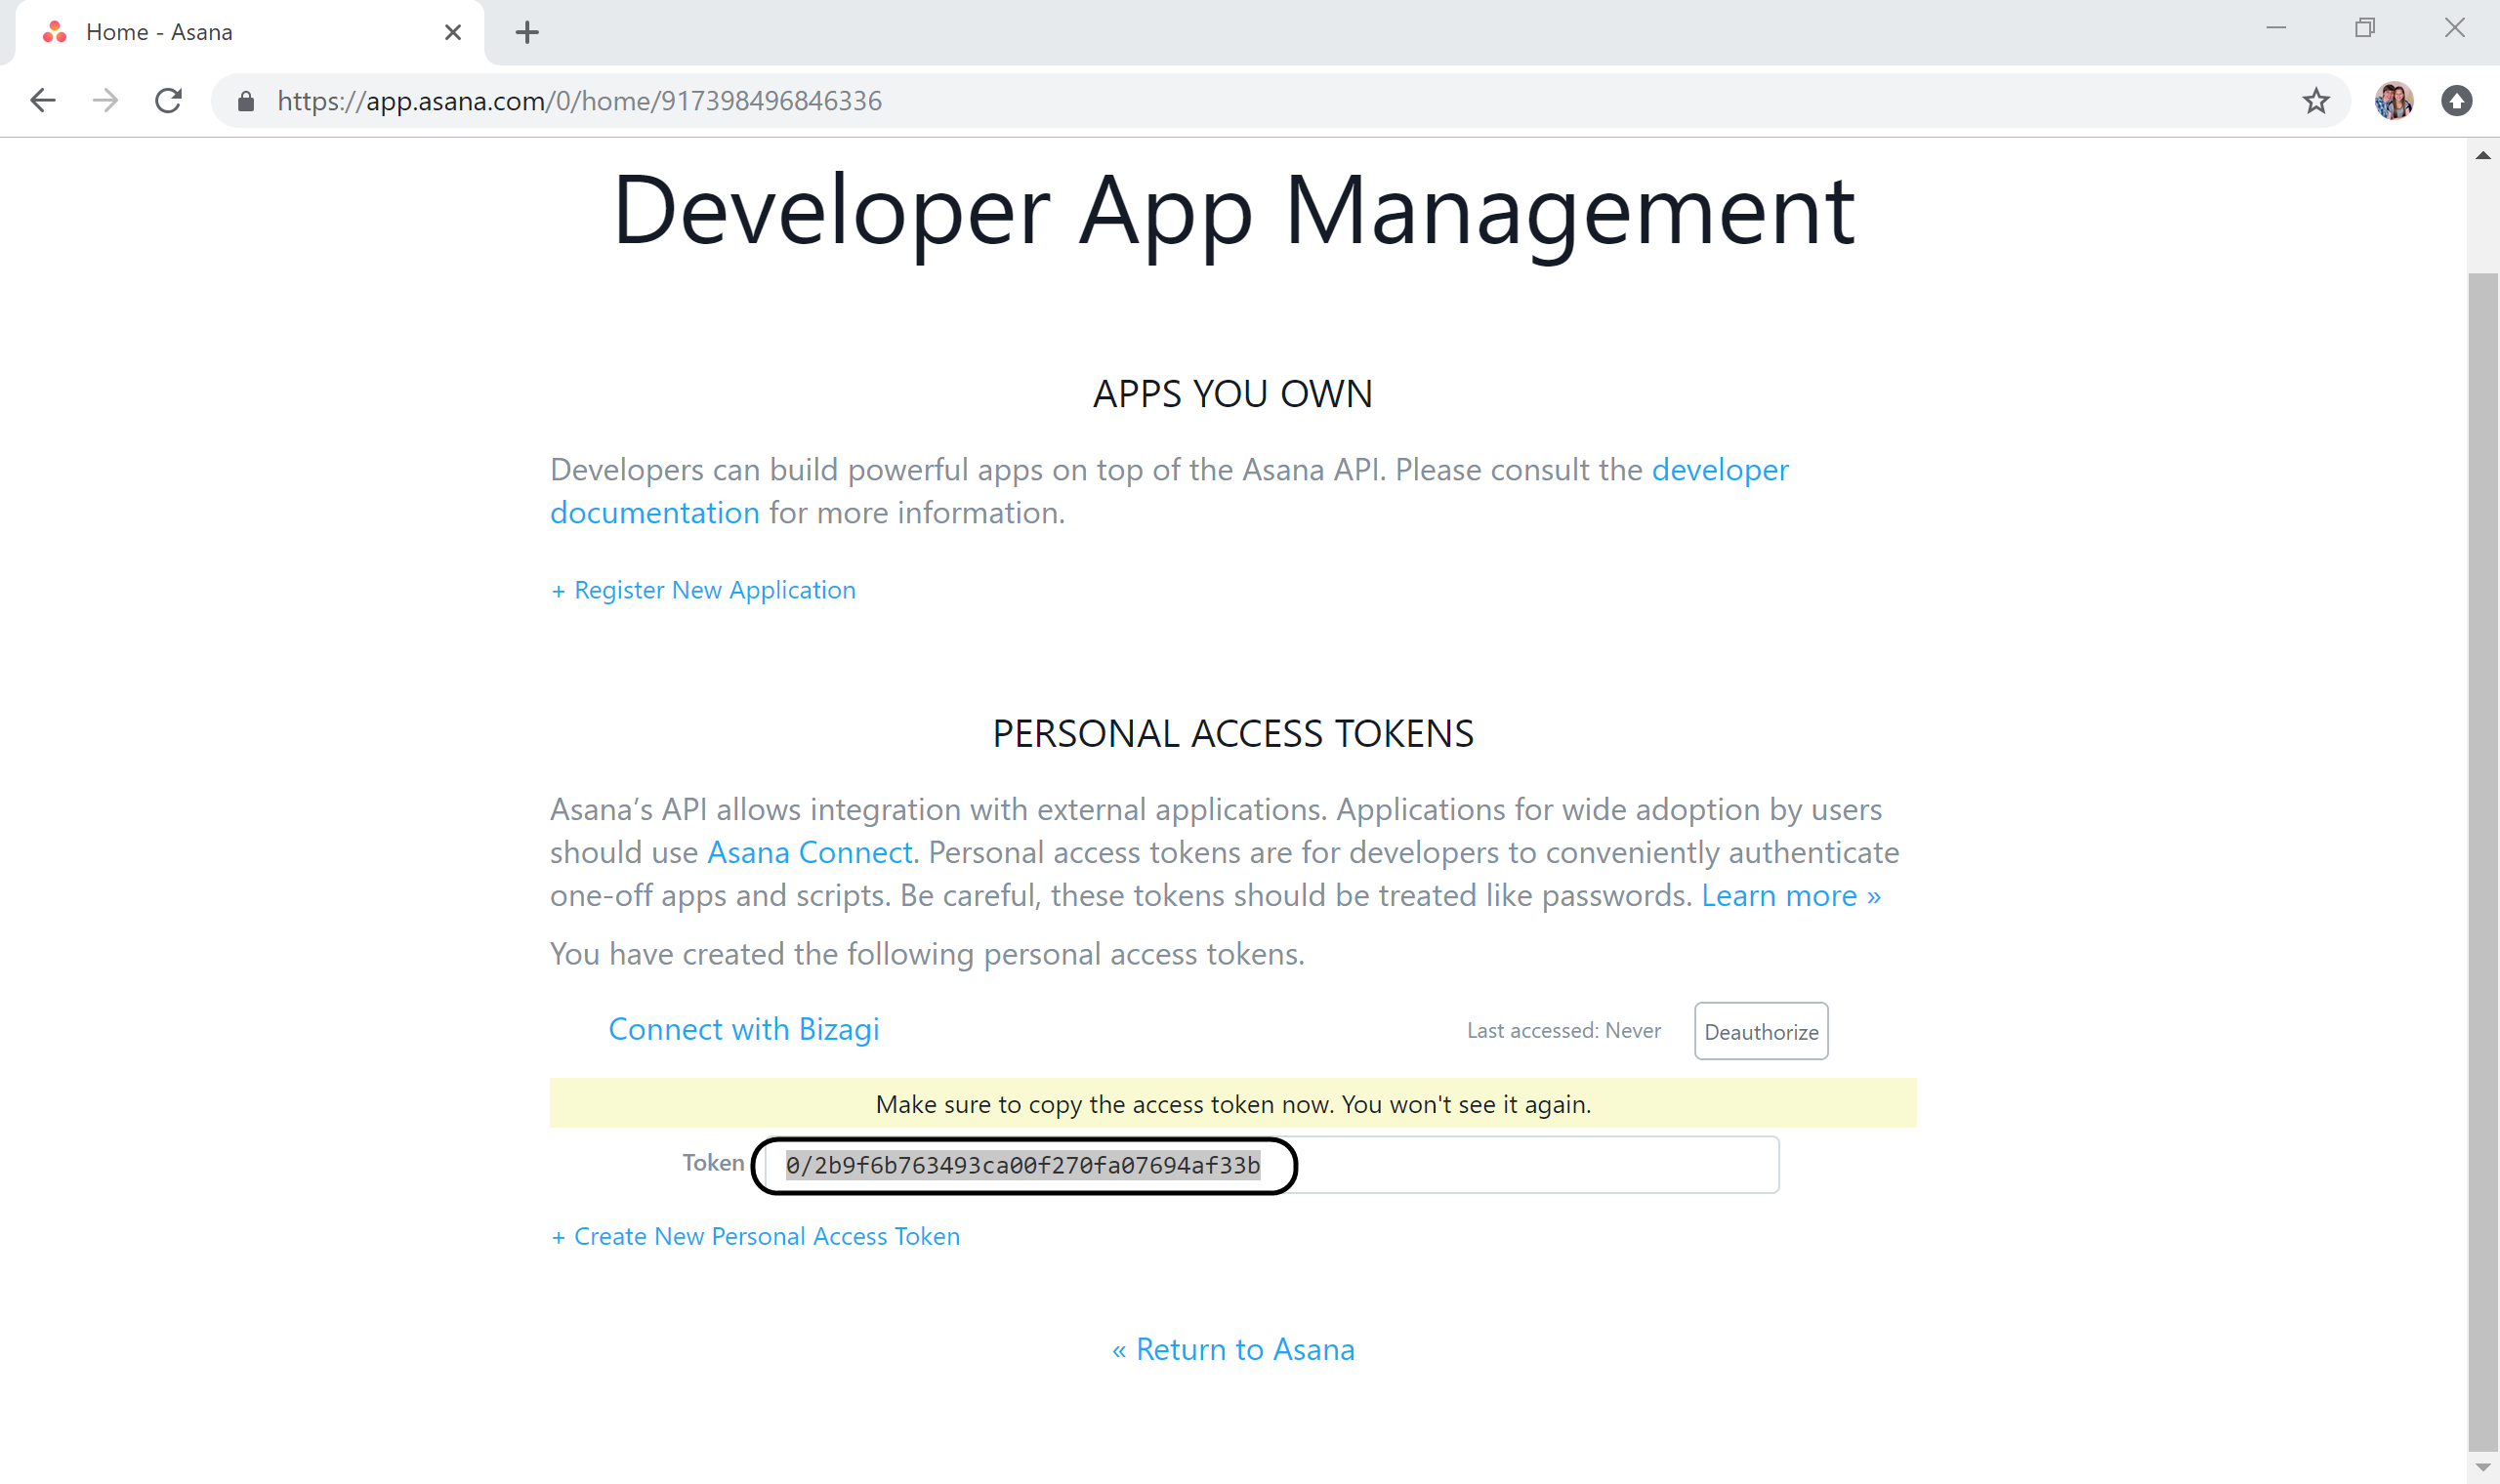Create New Personal Access Token
This screenshot has height=1484, width=2500.
(x=755, y=1237)
